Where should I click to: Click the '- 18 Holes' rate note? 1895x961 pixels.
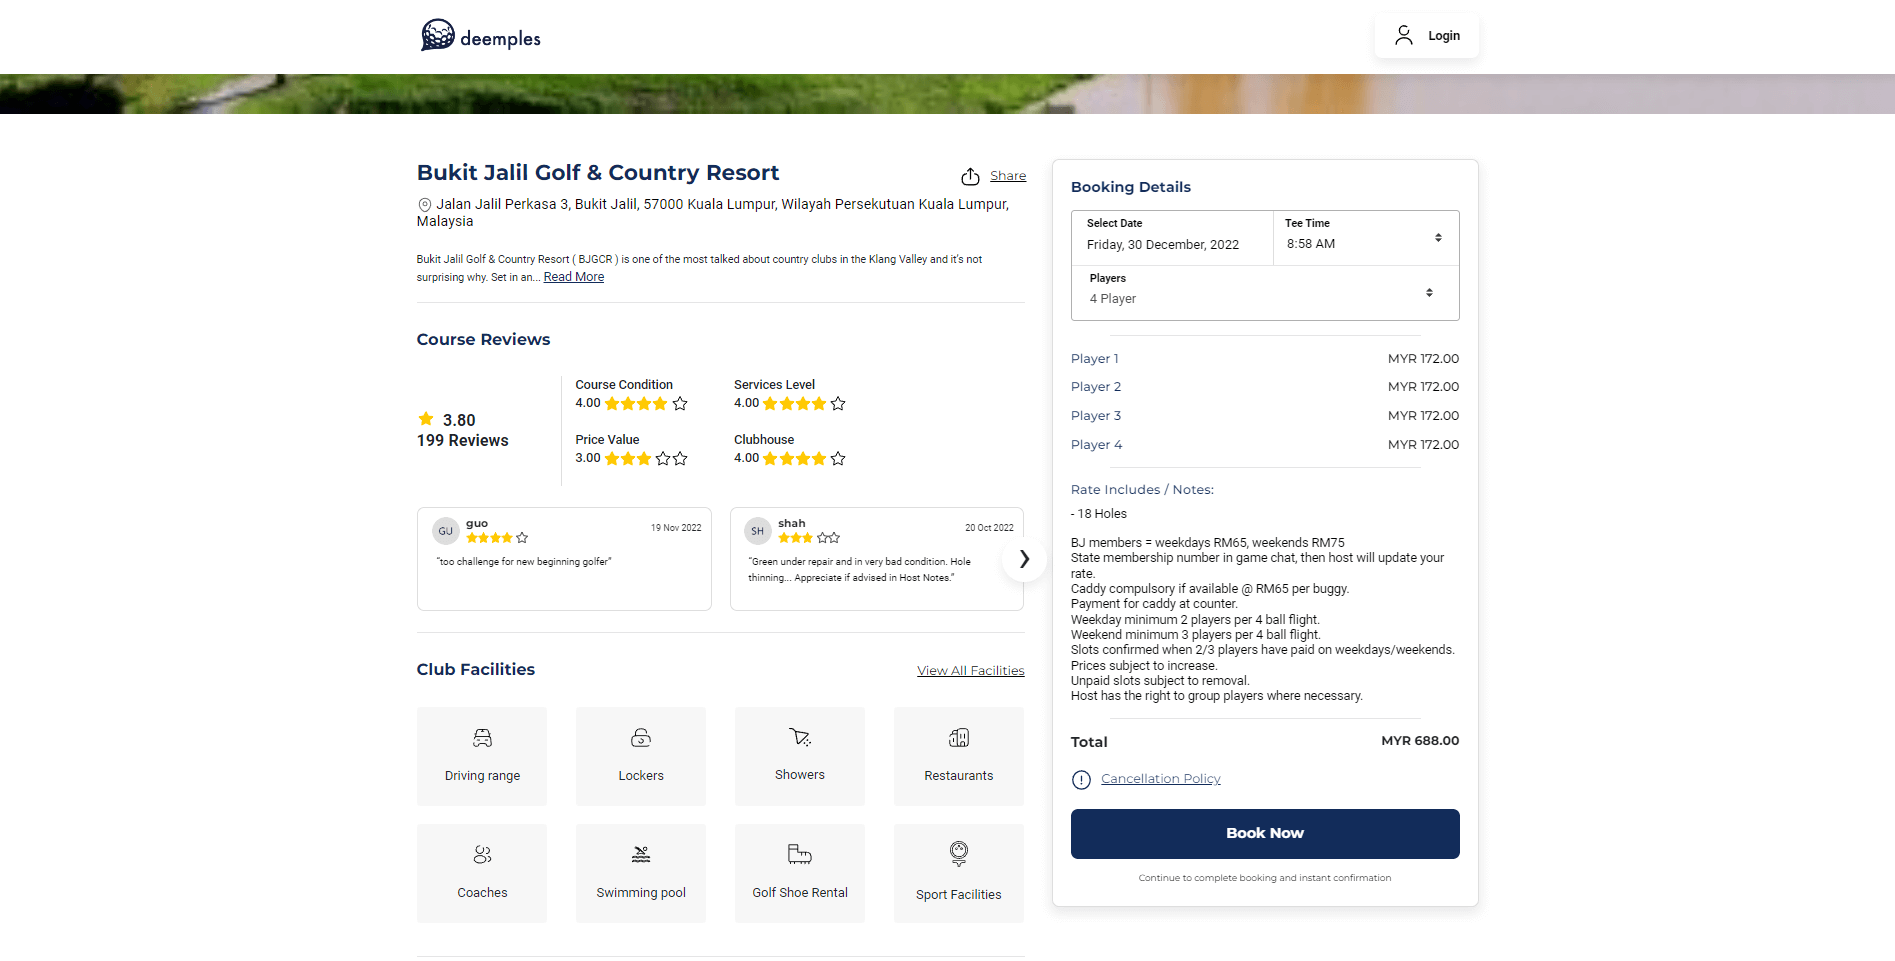click(x=1099, y=514)
